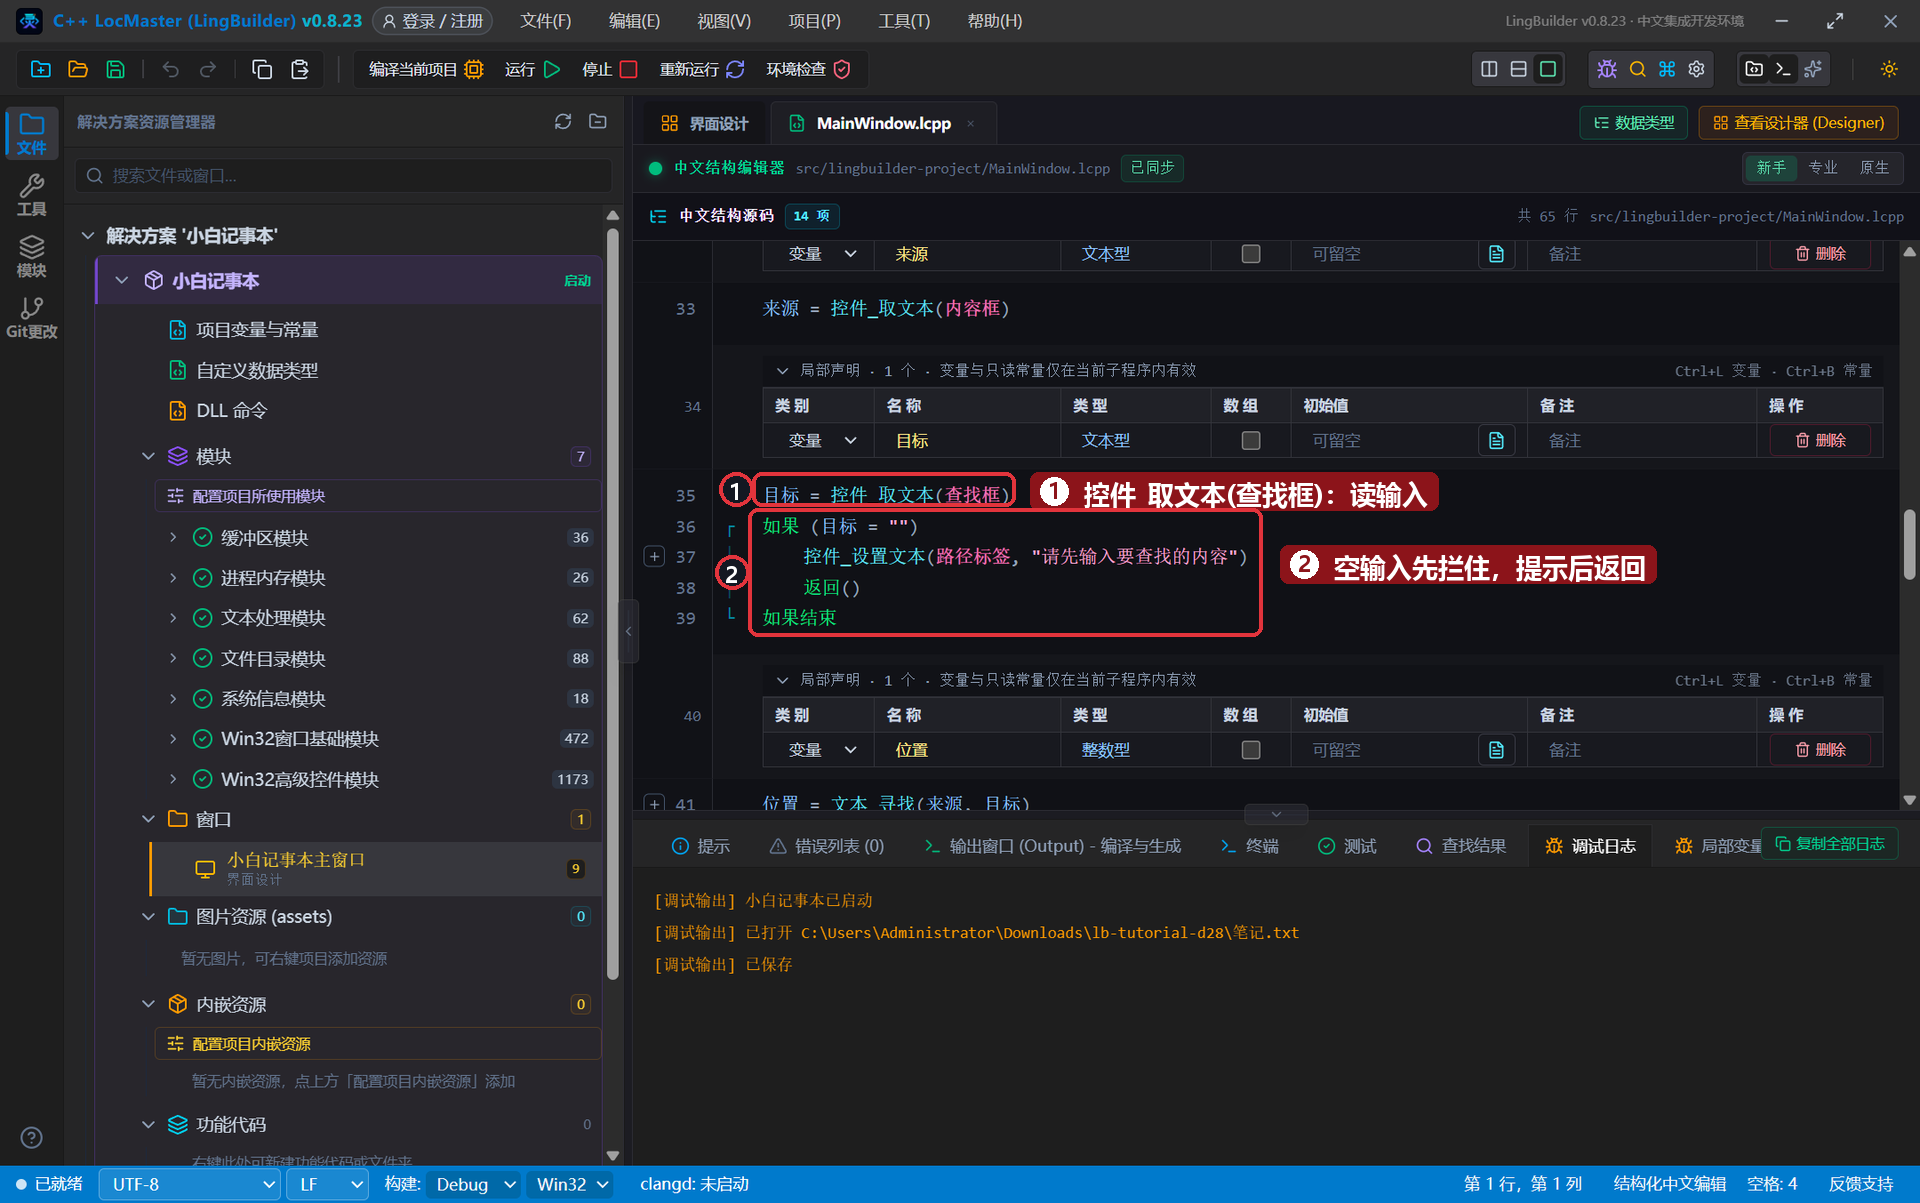Open the terminal prompt icon in toolbar
Viewport: 1920px width, 1203px height.
(x=1783, y=69)
